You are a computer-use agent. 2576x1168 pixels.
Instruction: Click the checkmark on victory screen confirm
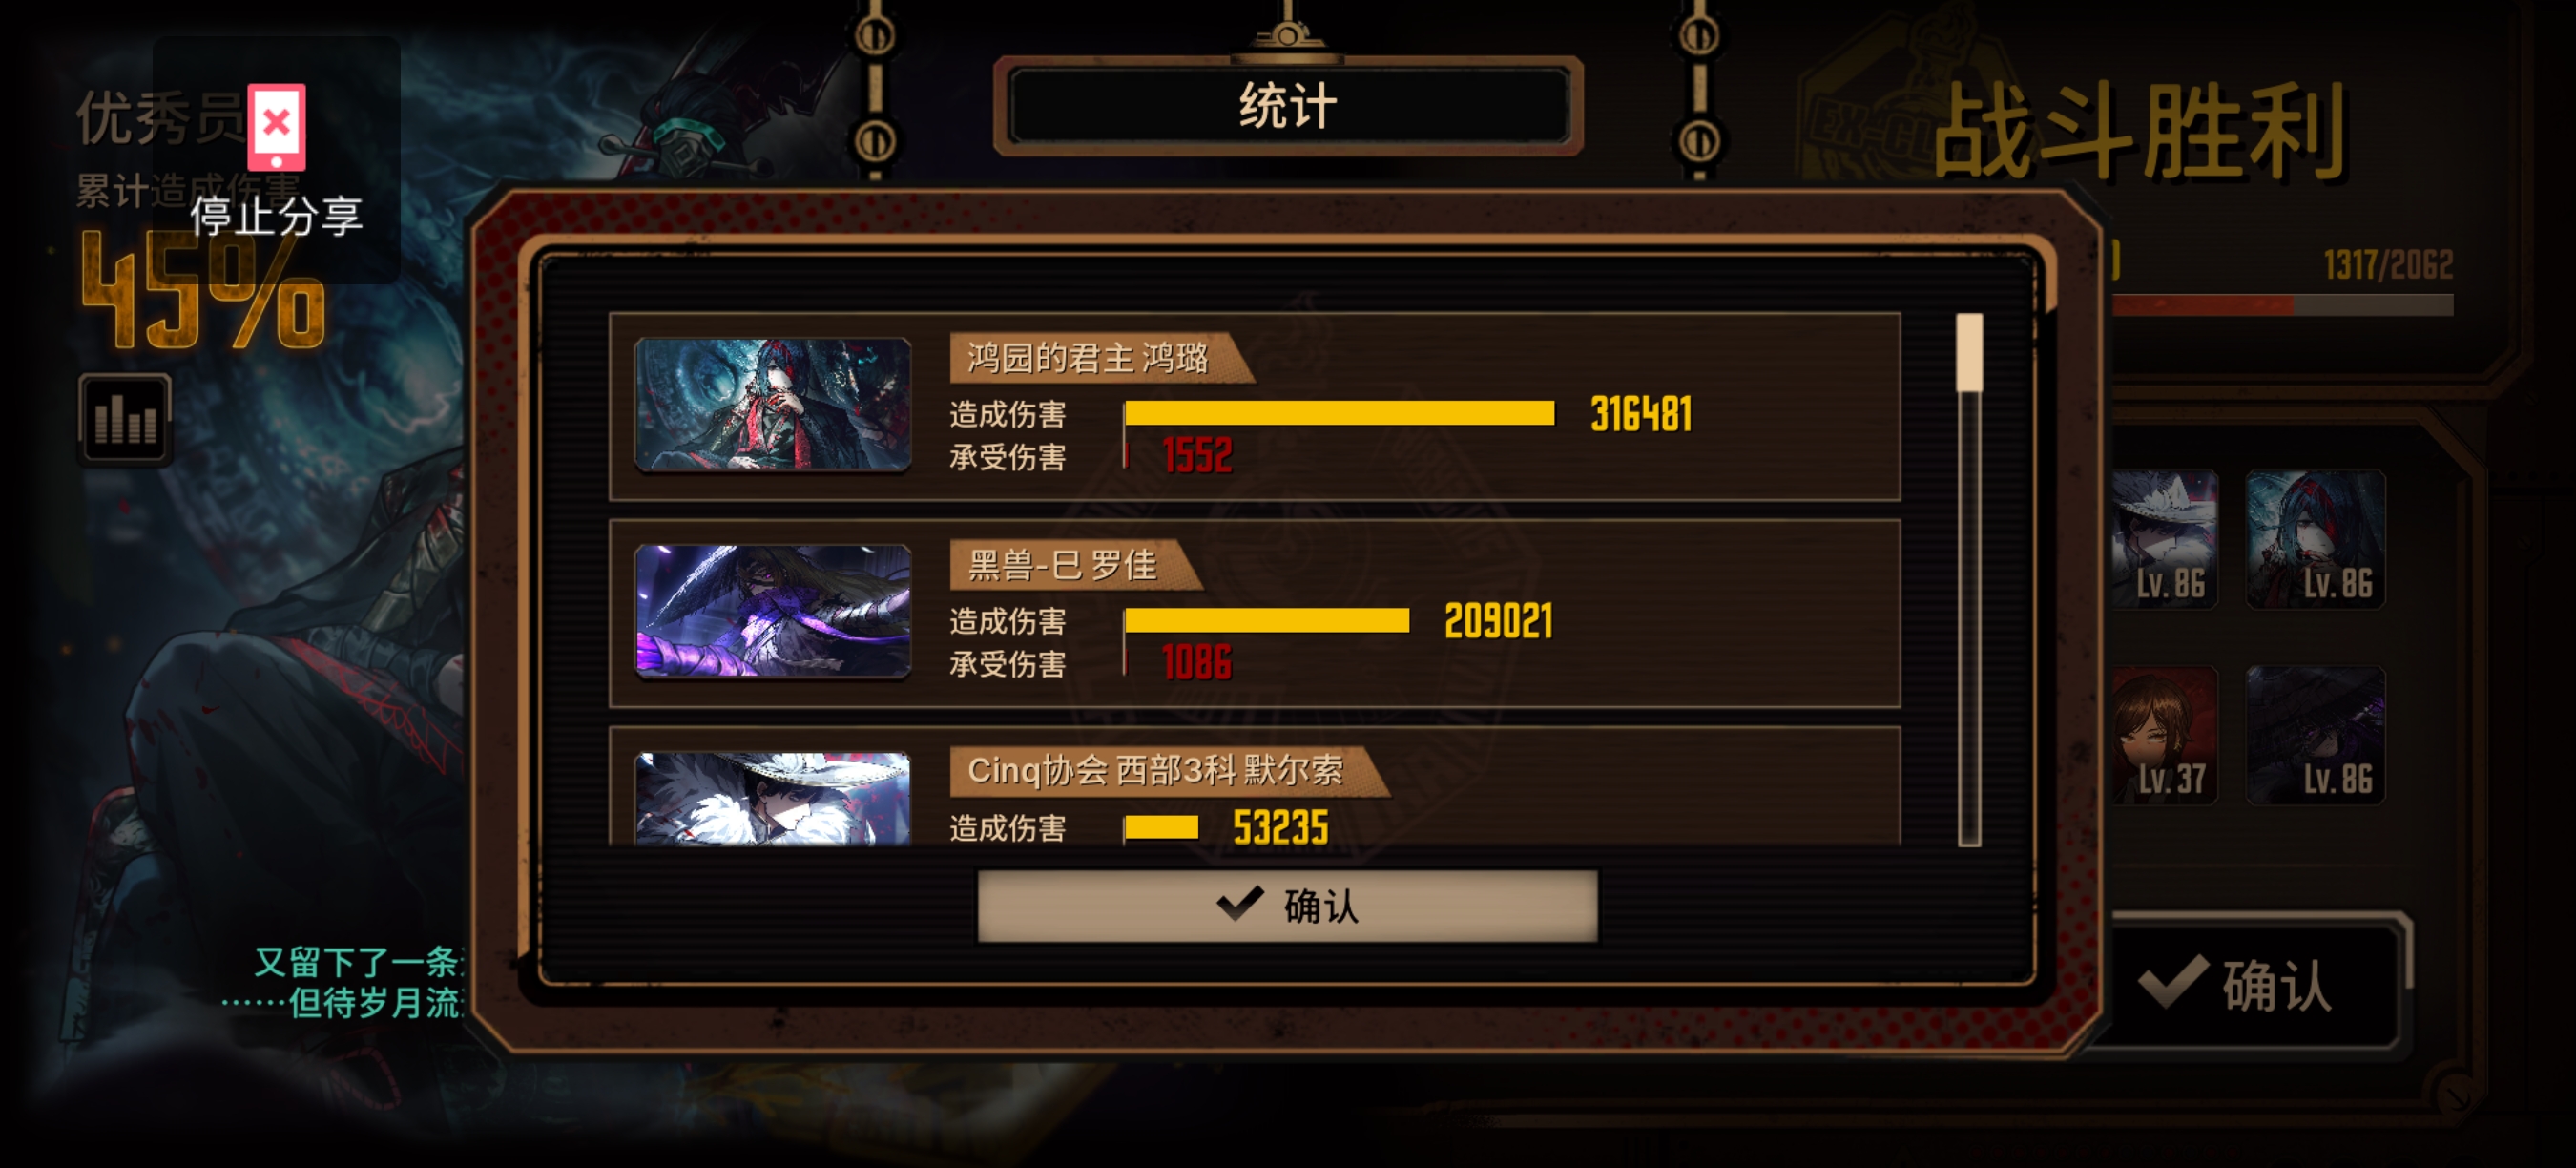click(2173, 982)
